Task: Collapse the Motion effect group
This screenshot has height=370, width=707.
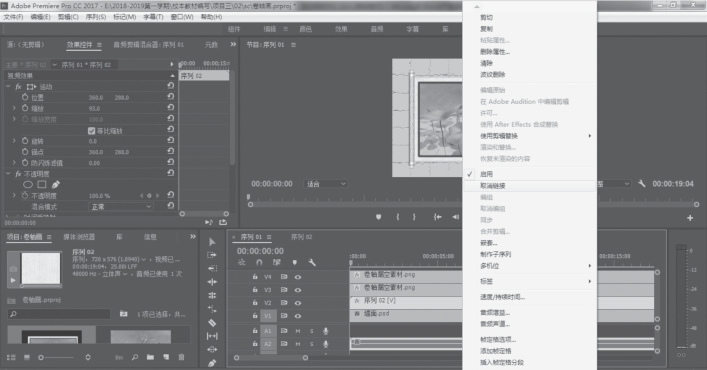Action: click(8, 86)
